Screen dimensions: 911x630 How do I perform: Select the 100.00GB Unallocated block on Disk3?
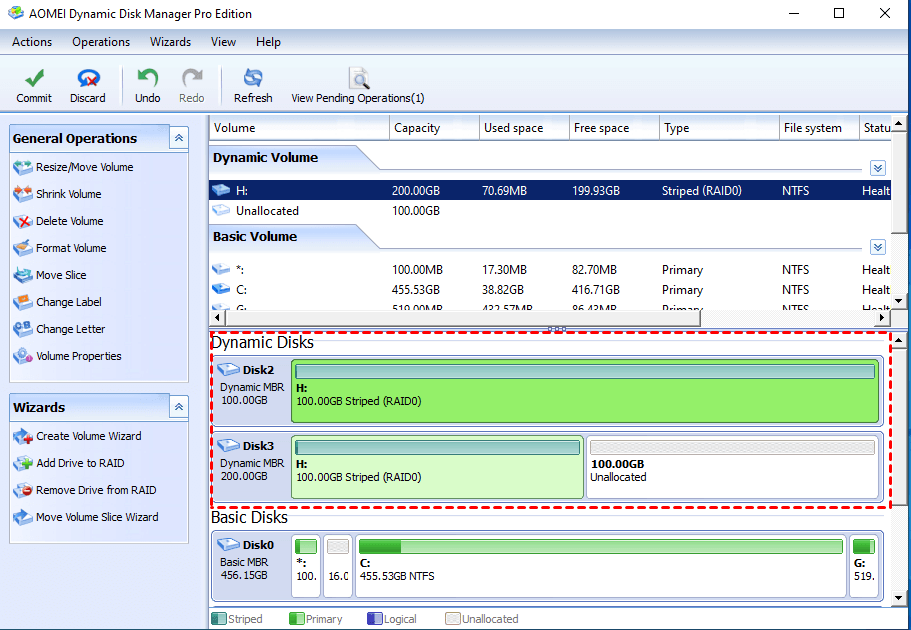click(x=732, y=466)
